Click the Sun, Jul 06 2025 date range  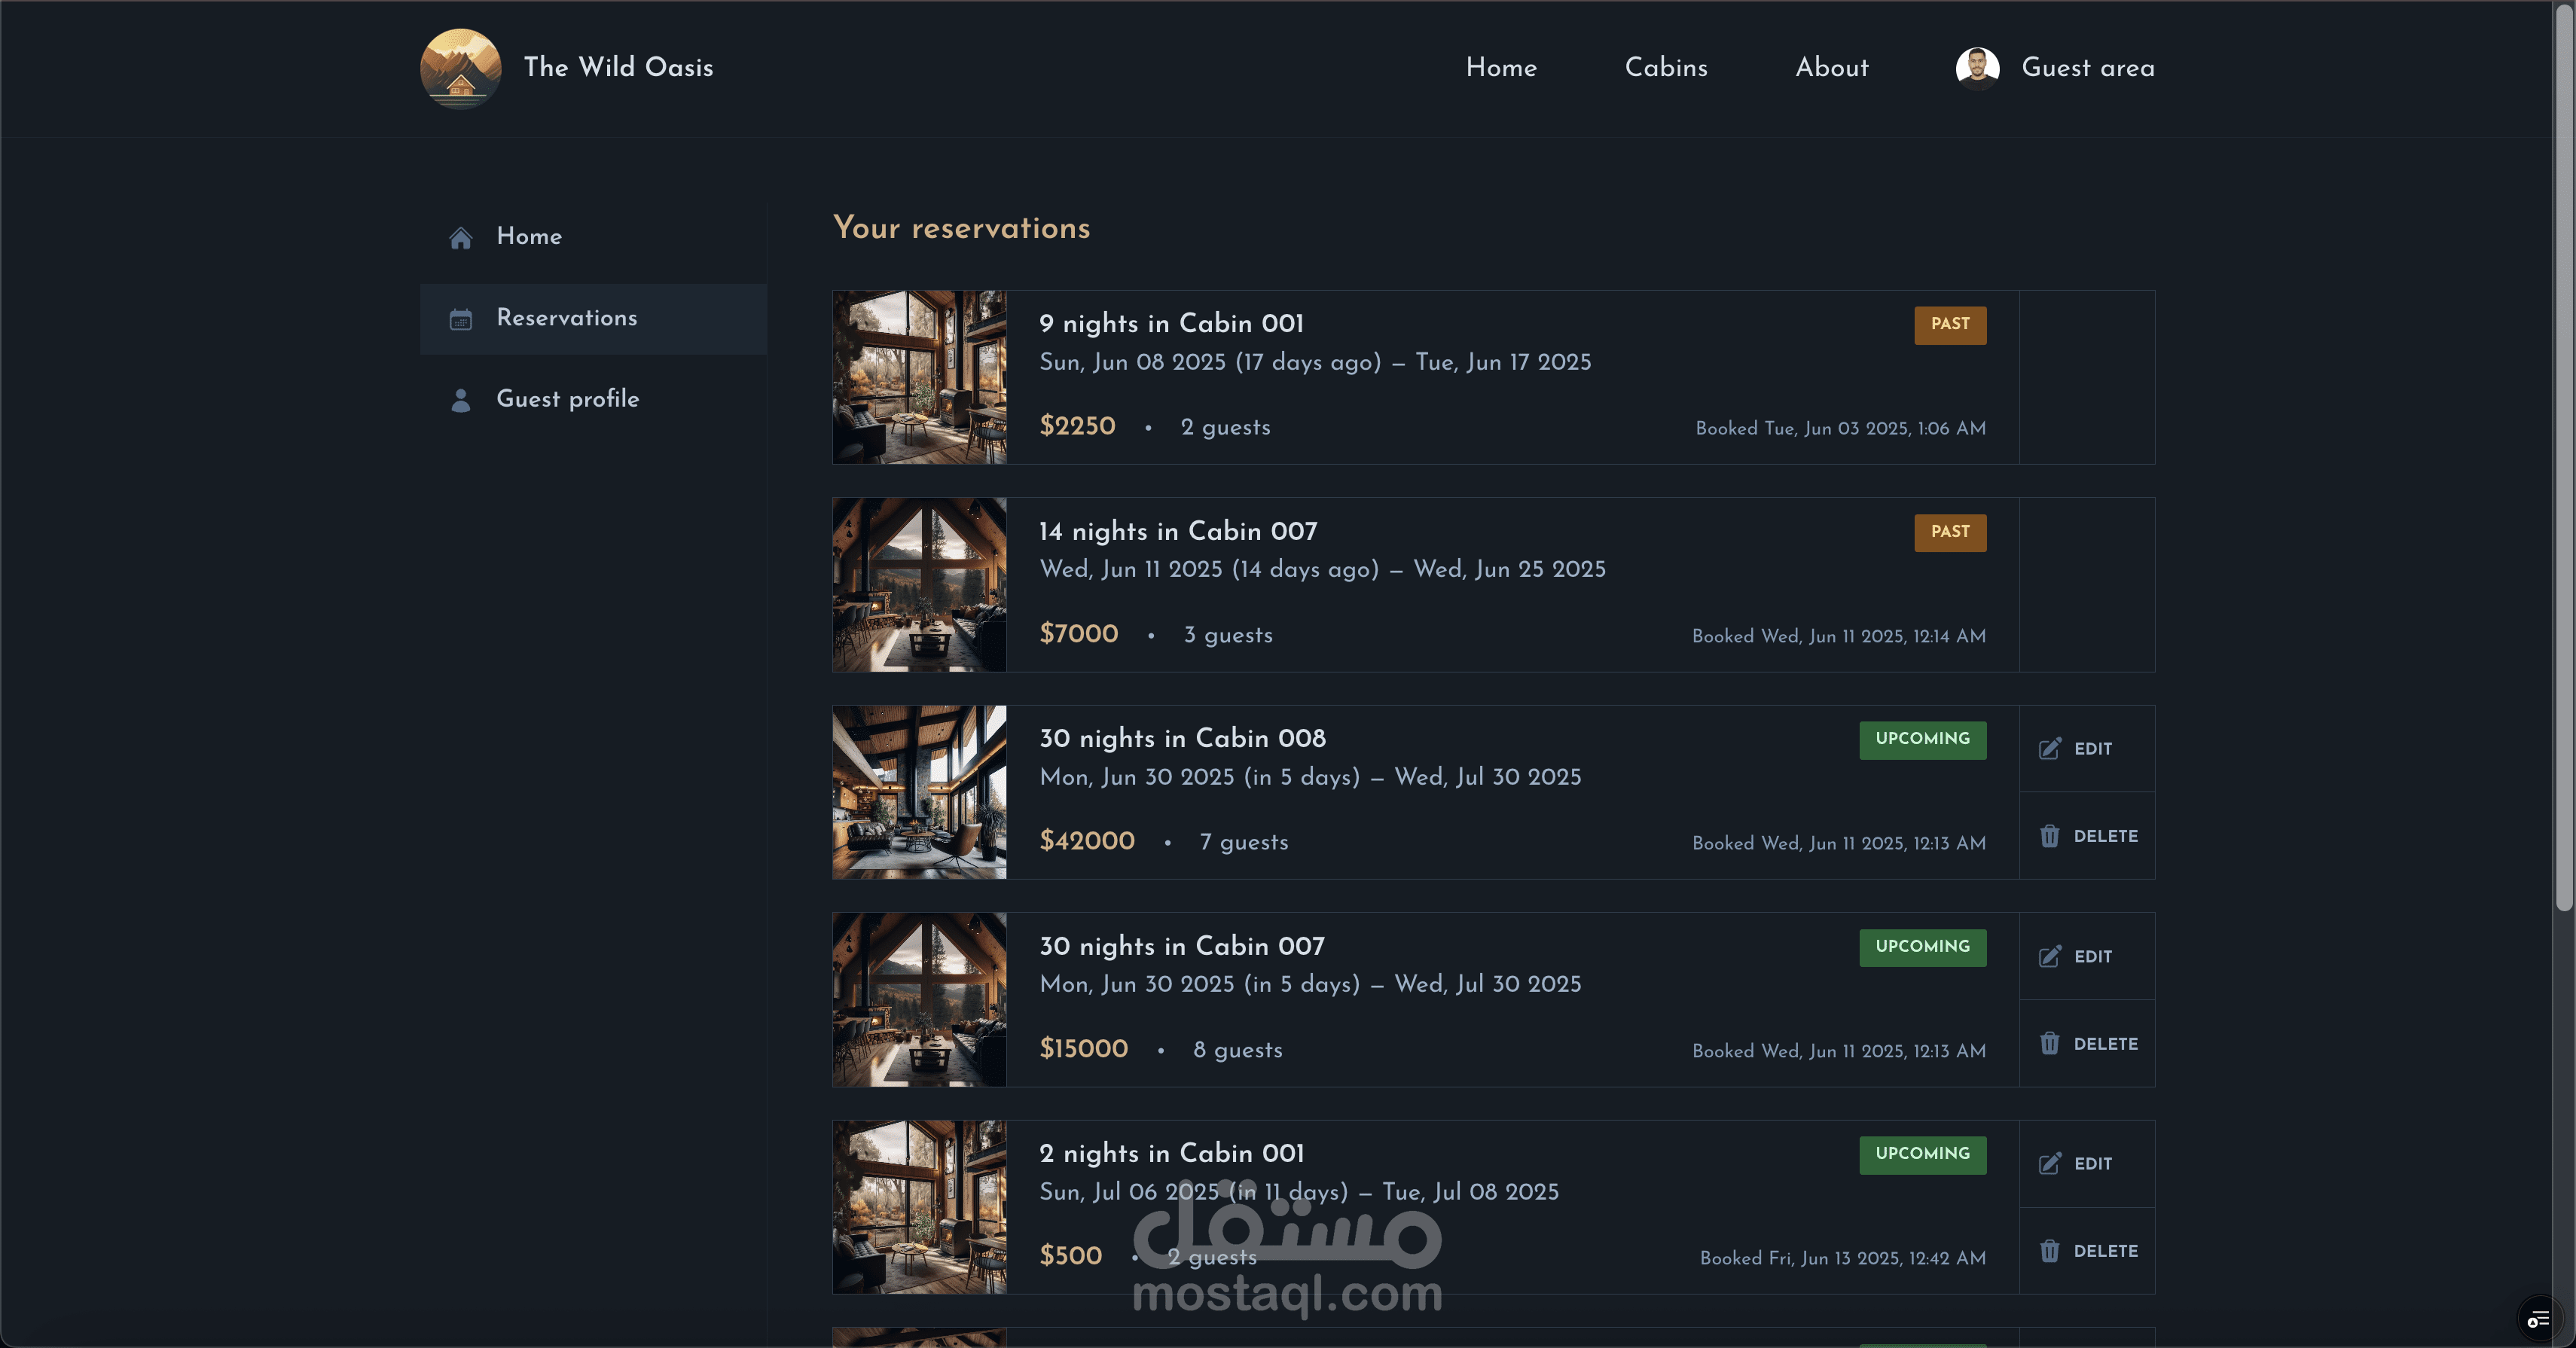(1299, 1192)
